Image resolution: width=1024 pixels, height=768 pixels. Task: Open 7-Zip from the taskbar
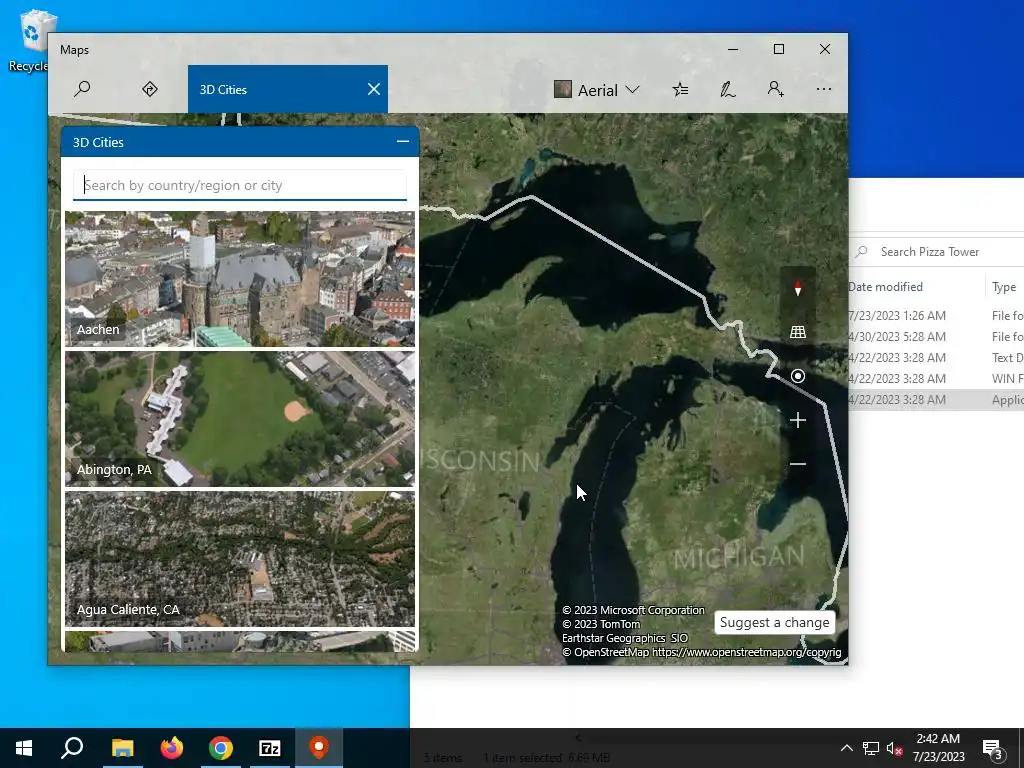coord(270,748)
